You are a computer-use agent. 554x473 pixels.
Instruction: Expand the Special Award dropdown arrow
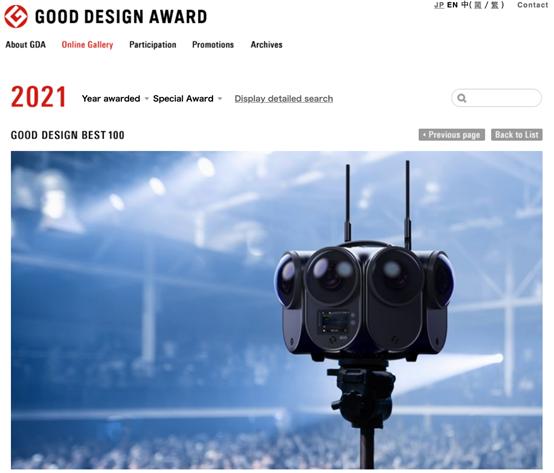(220, 99)
